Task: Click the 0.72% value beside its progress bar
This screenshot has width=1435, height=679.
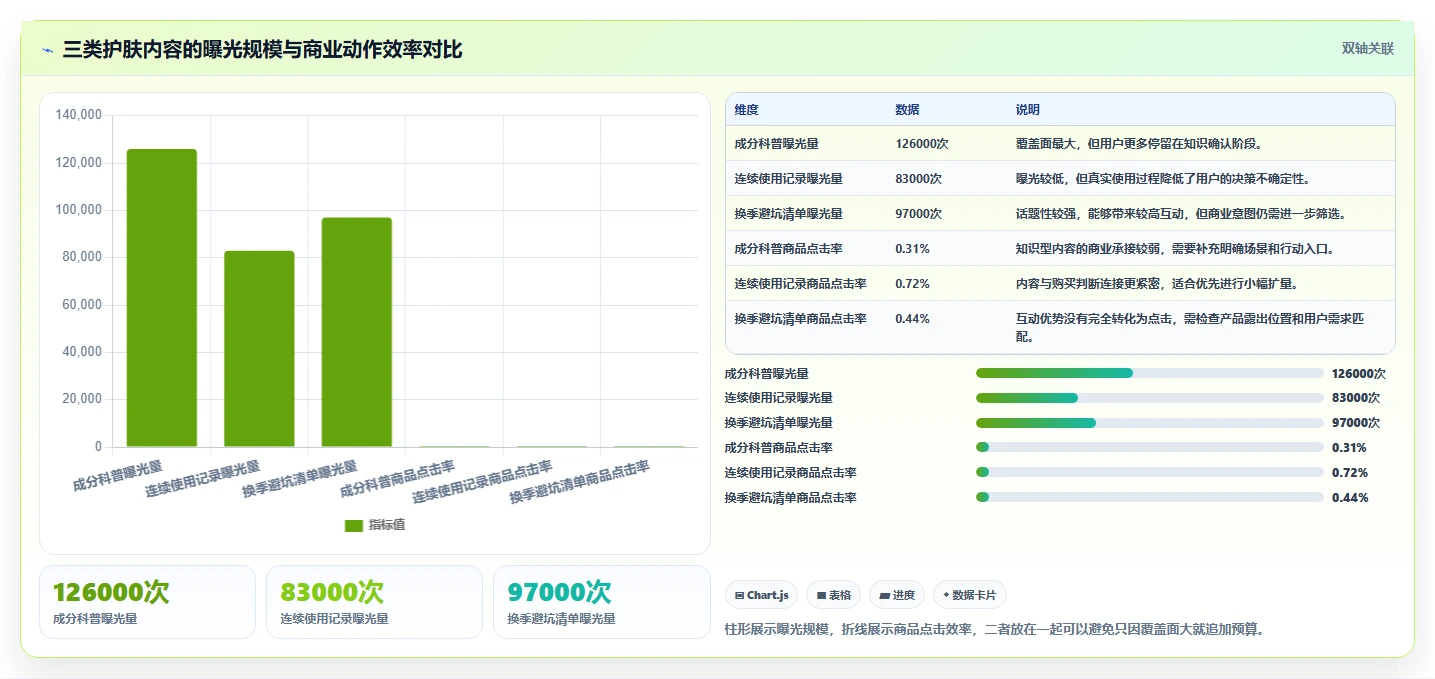Action: (x=1350, y=473)
